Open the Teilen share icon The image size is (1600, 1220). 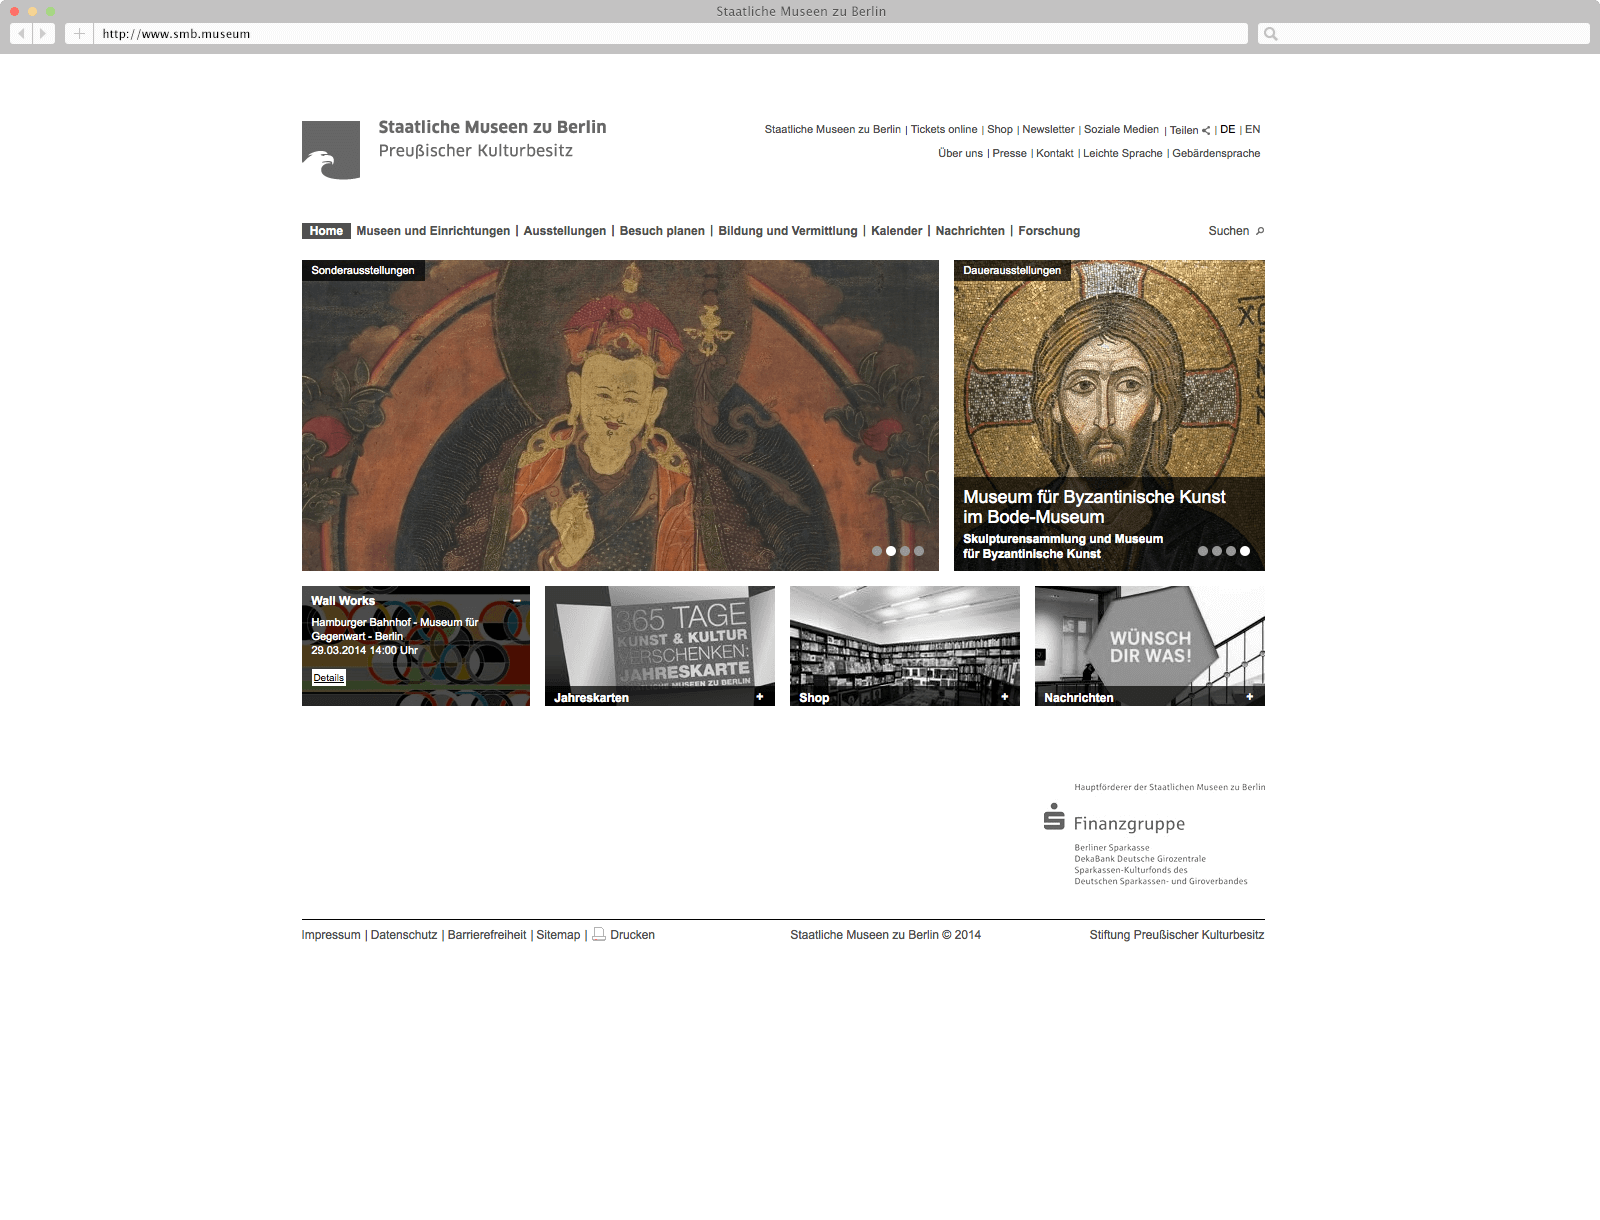point(1206,130)
